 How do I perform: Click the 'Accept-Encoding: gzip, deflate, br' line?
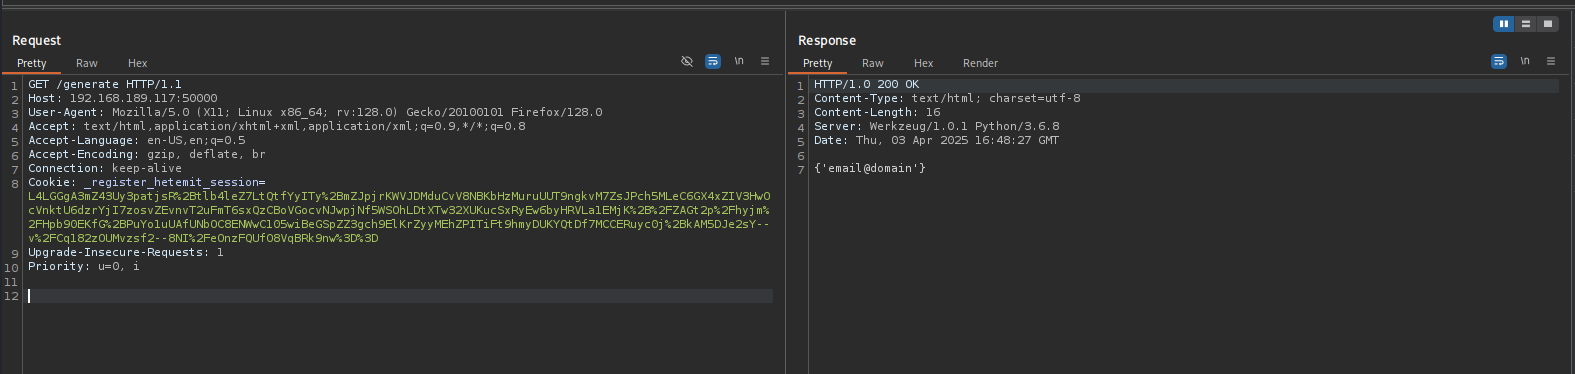(x=147, y=154)
